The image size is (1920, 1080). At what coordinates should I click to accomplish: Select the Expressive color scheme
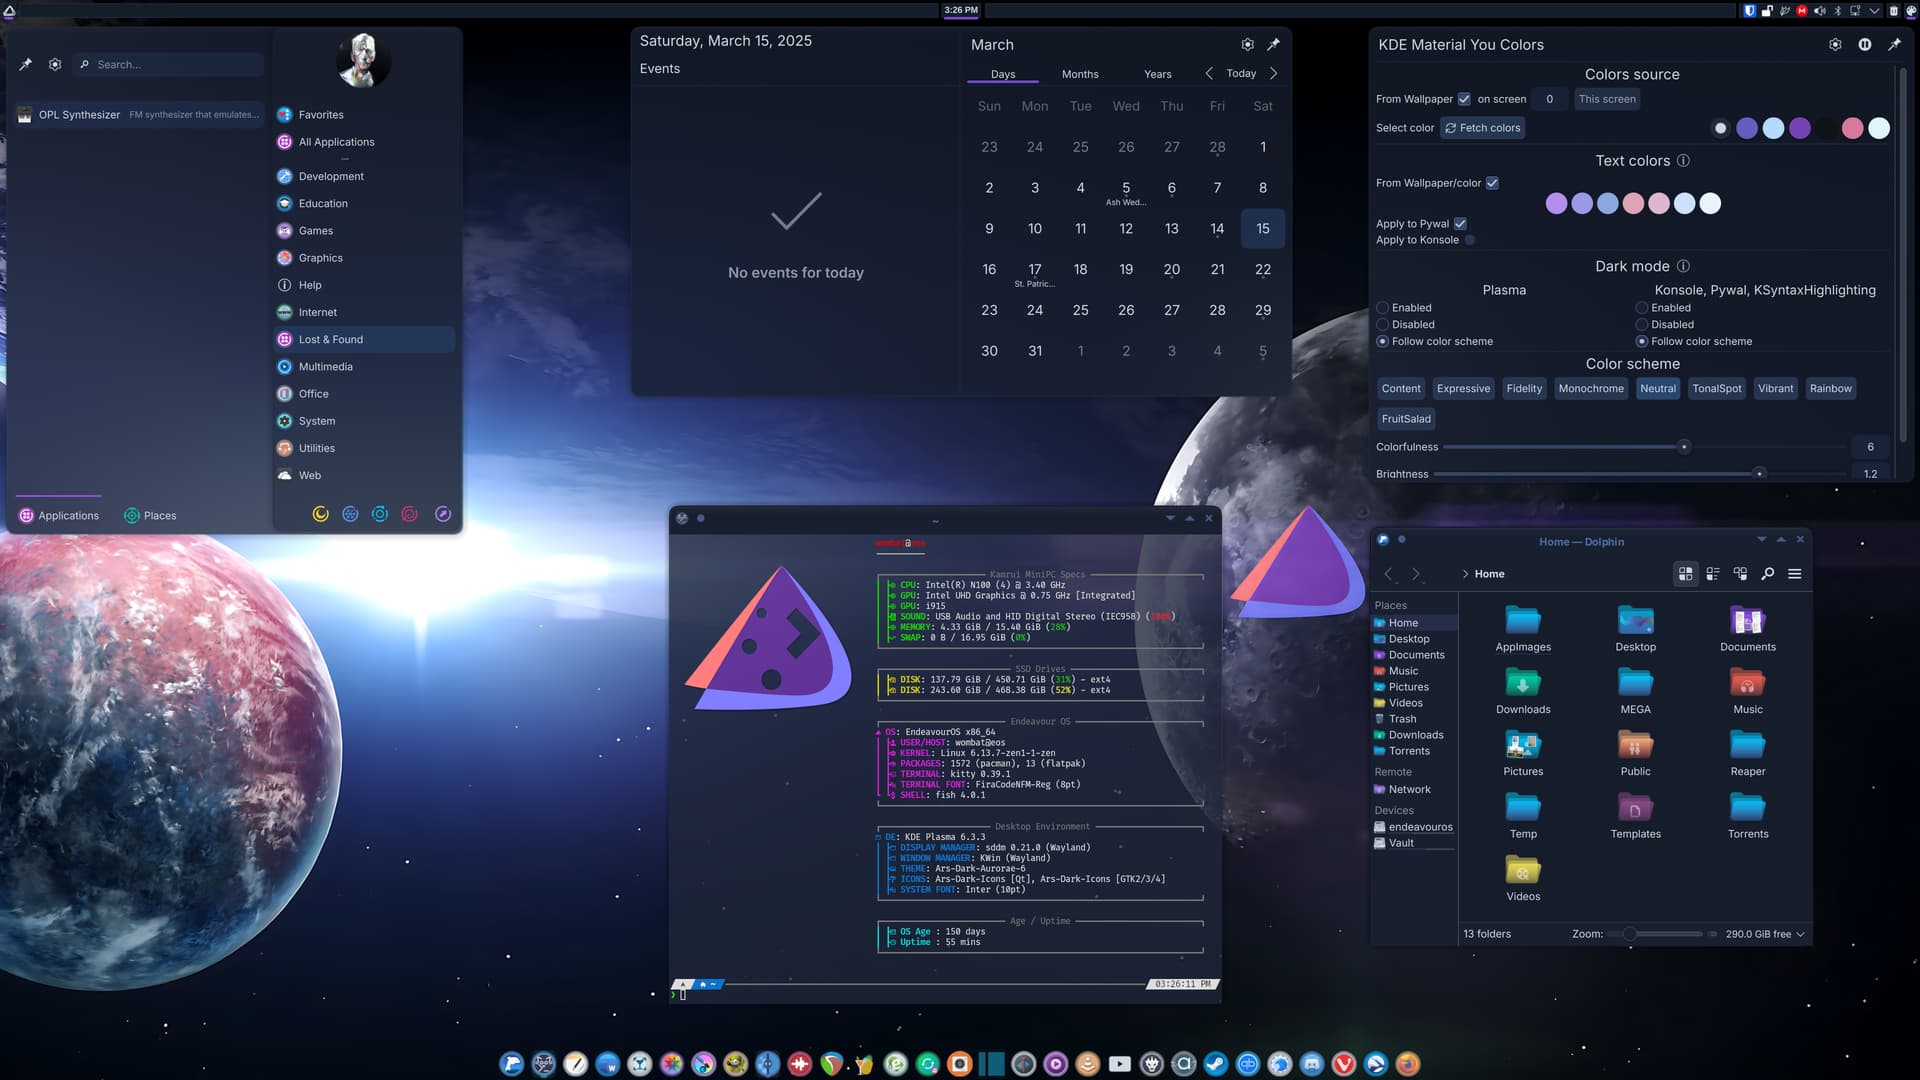pos(1463,389)
